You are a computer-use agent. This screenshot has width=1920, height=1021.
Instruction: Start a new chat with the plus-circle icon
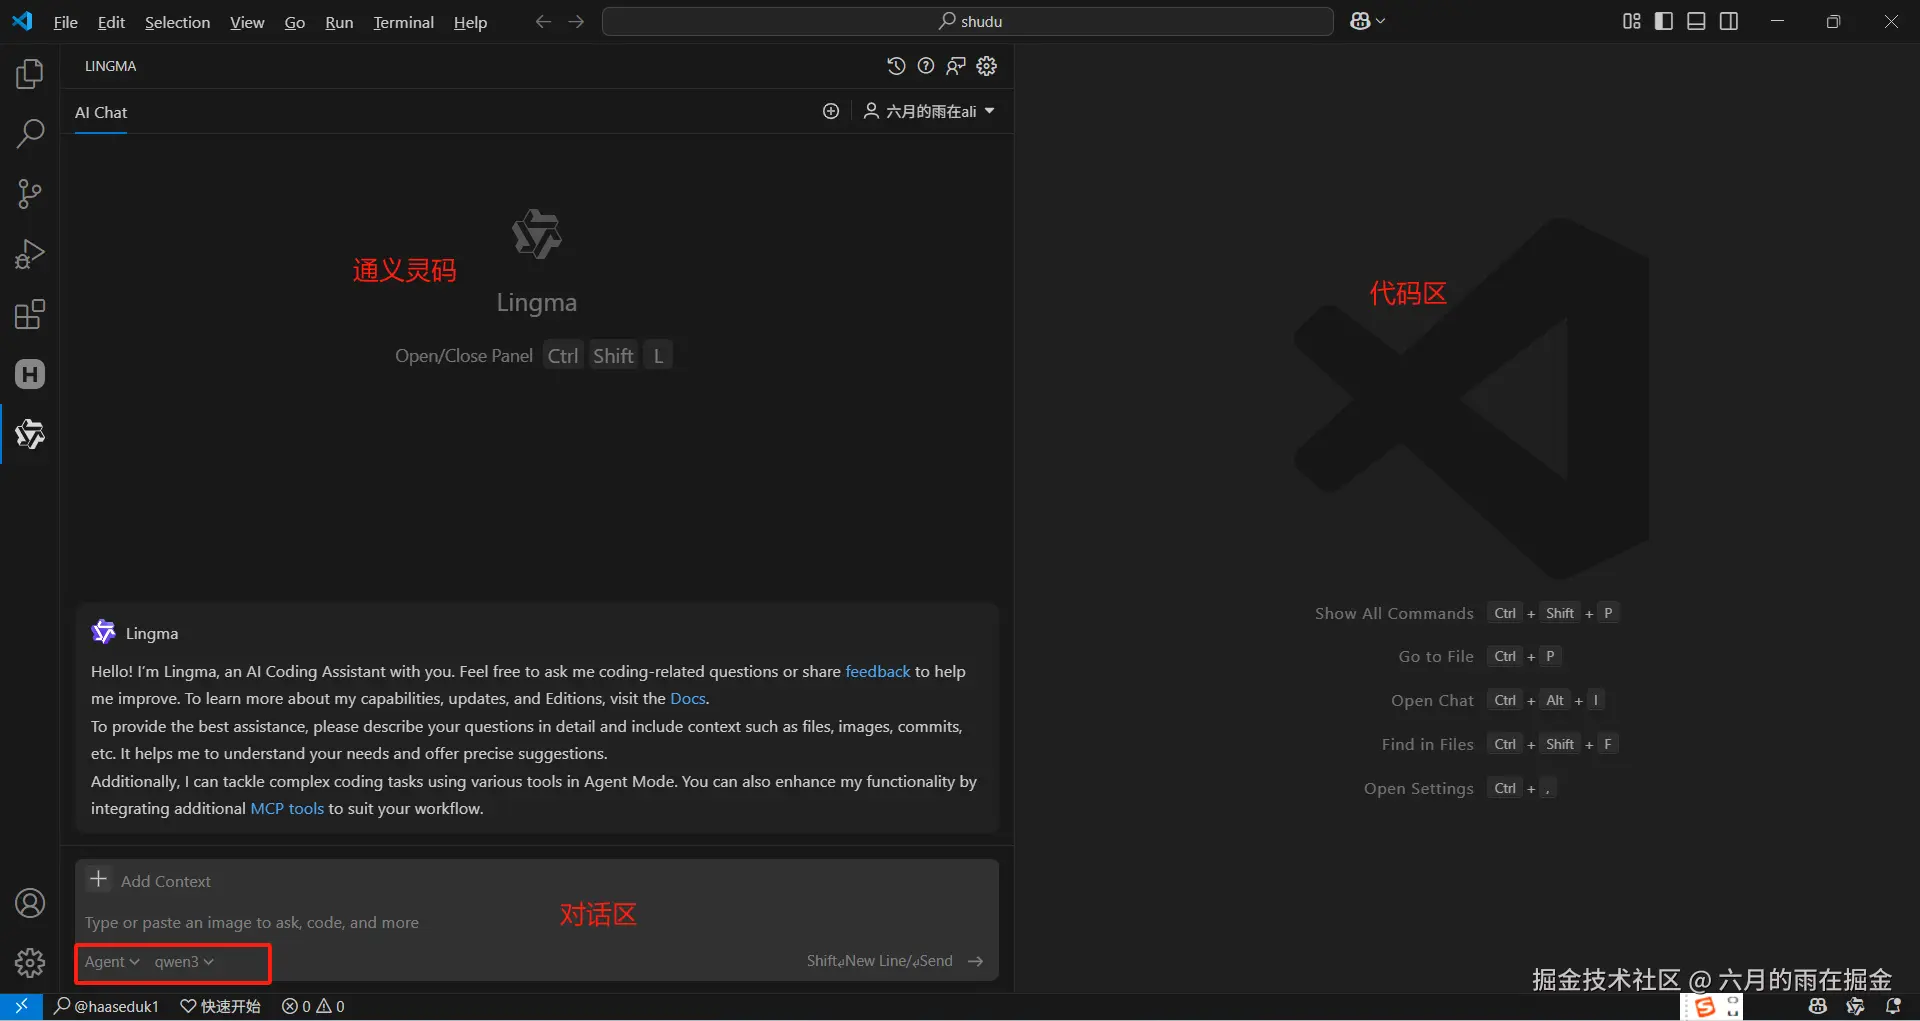click(x=831, y=111)
